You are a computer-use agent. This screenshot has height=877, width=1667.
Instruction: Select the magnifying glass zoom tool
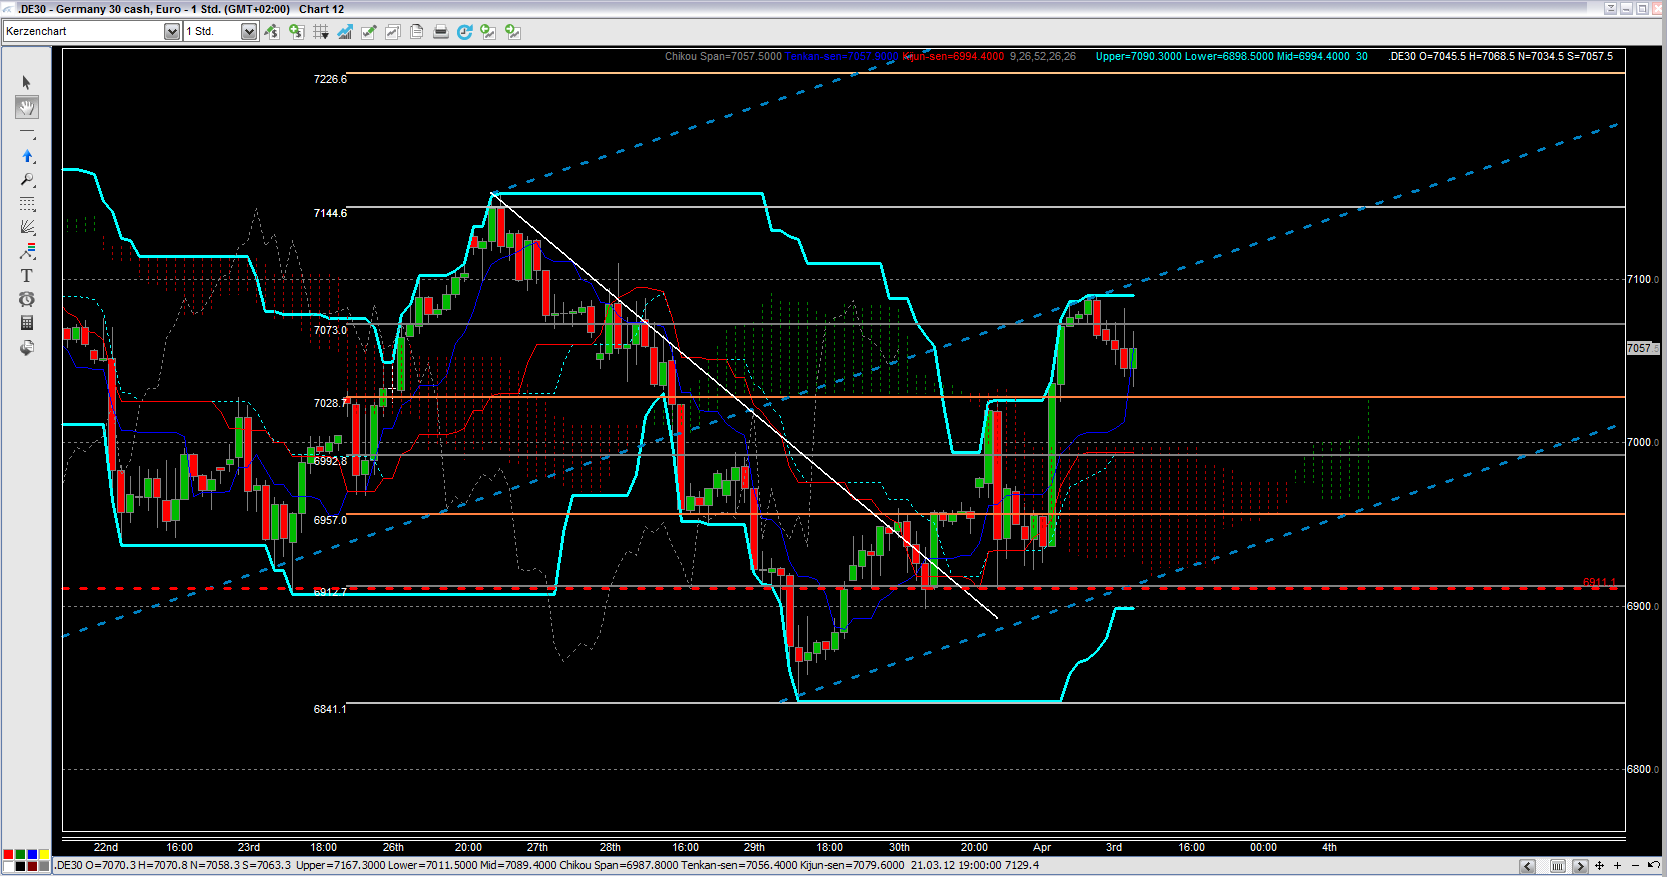pyautogui.click(x=27, y=180)
